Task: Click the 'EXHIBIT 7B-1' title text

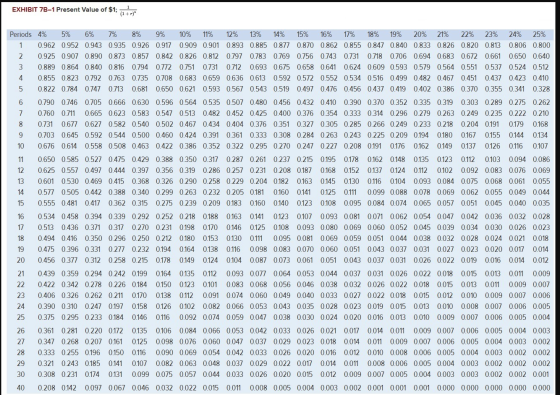Action: click(x=34, y=10)
